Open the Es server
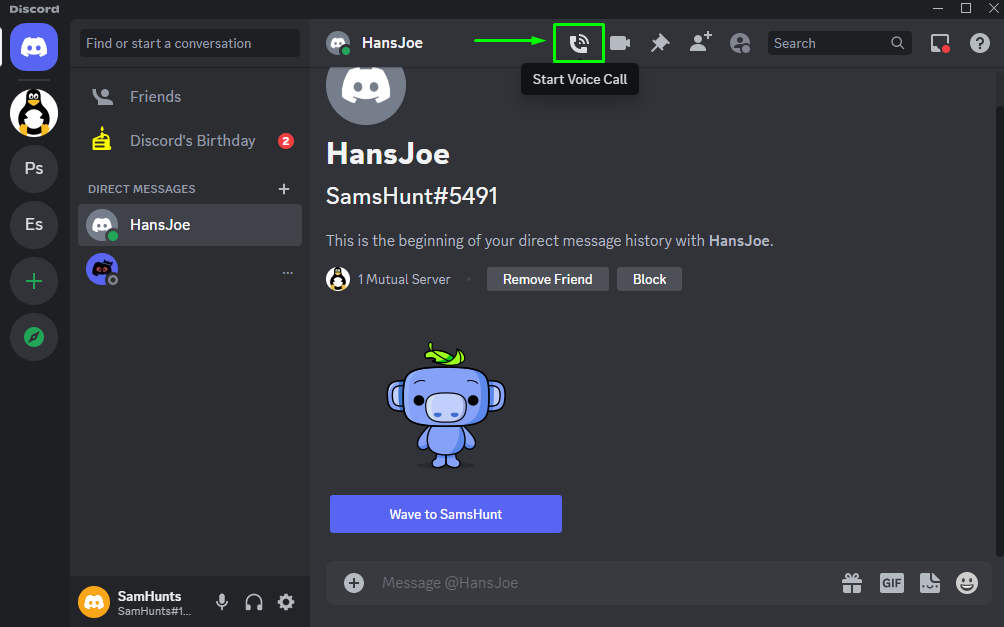 (34, 225)
